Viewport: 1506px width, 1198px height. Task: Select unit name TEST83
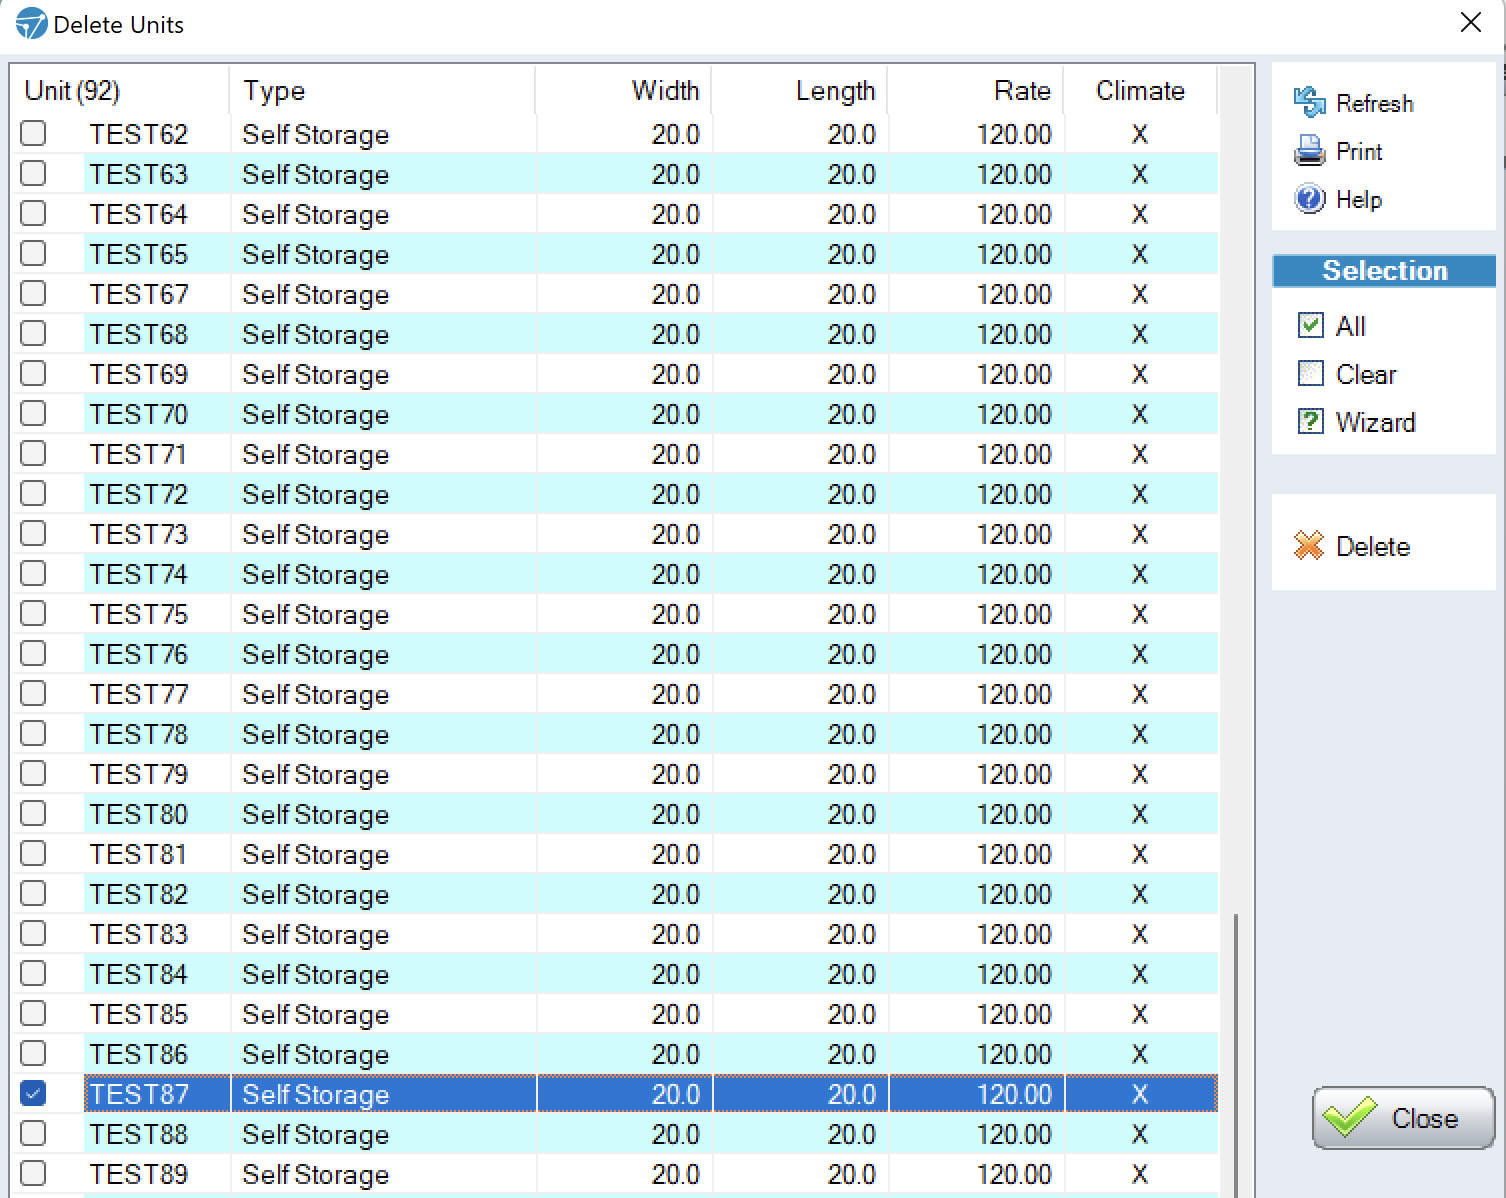pos(138,934)
